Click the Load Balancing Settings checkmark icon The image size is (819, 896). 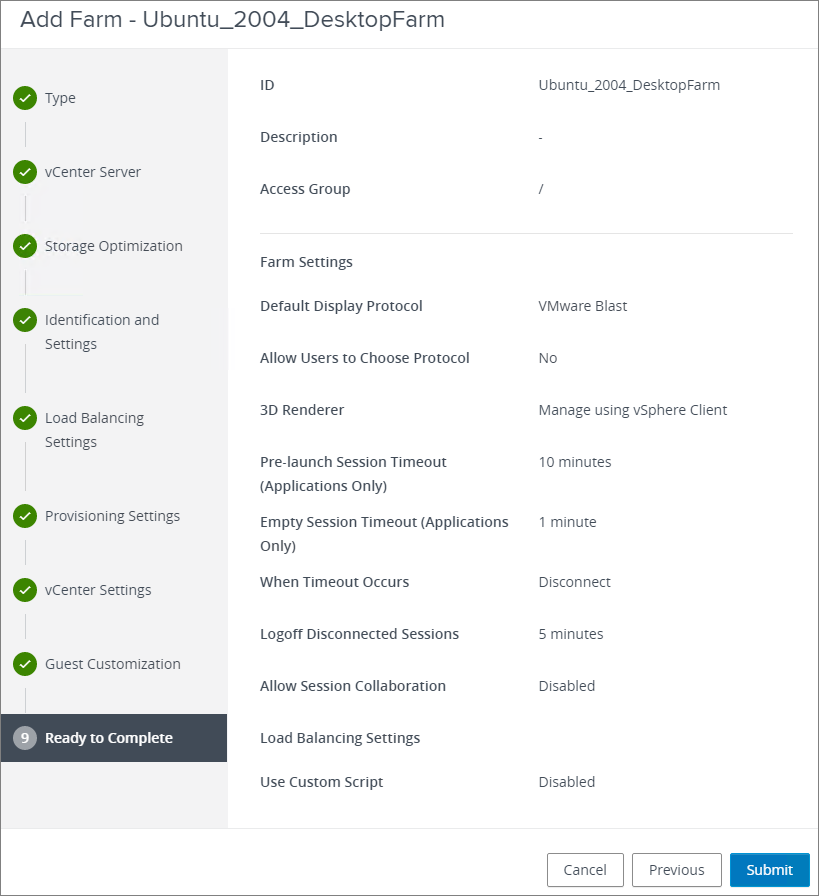(x=25, y=418)
